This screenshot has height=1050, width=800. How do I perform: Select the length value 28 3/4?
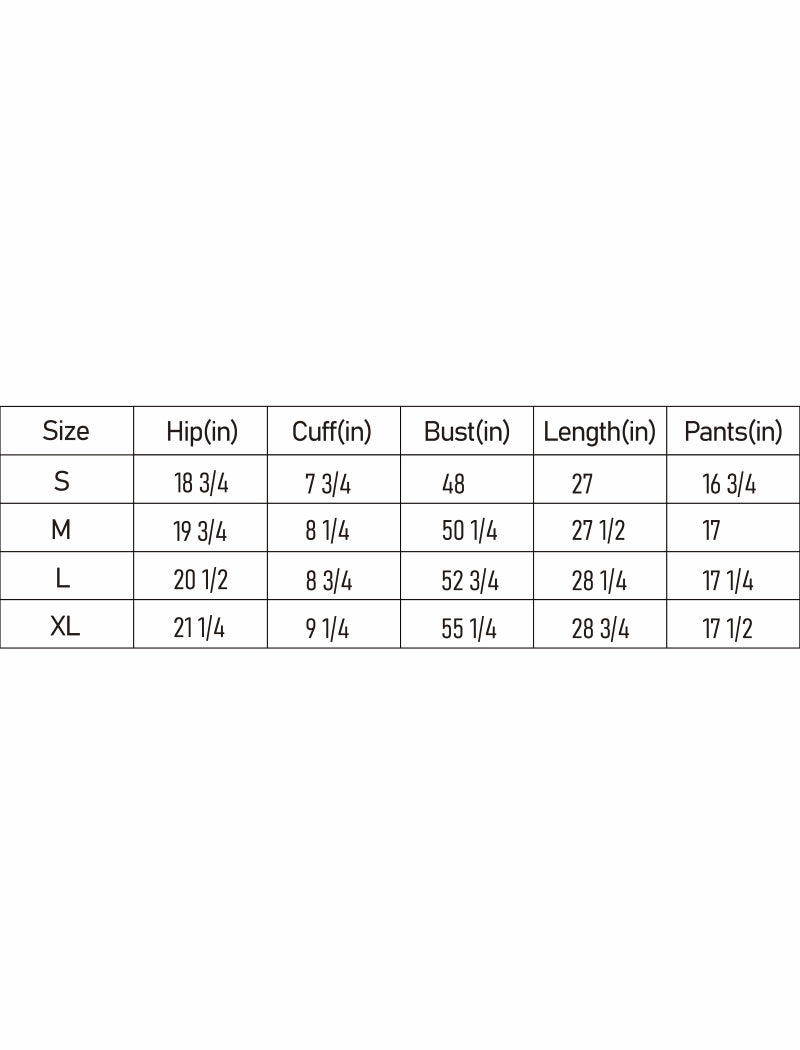coord(600,630)
